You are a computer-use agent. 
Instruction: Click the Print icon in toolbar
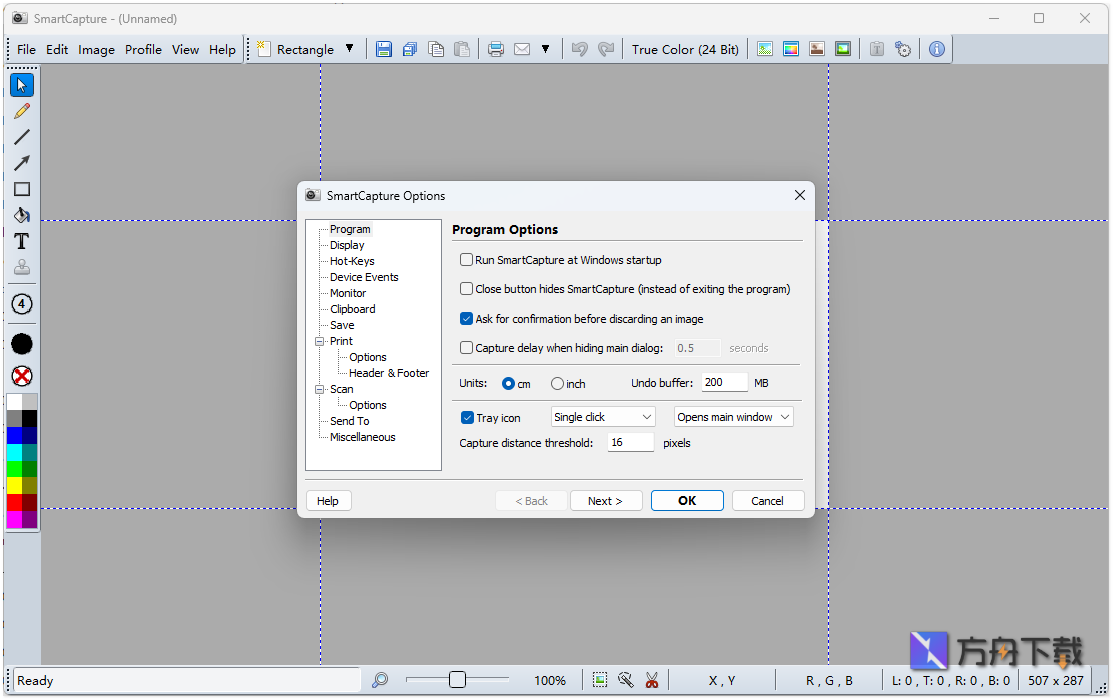point(496,49)
